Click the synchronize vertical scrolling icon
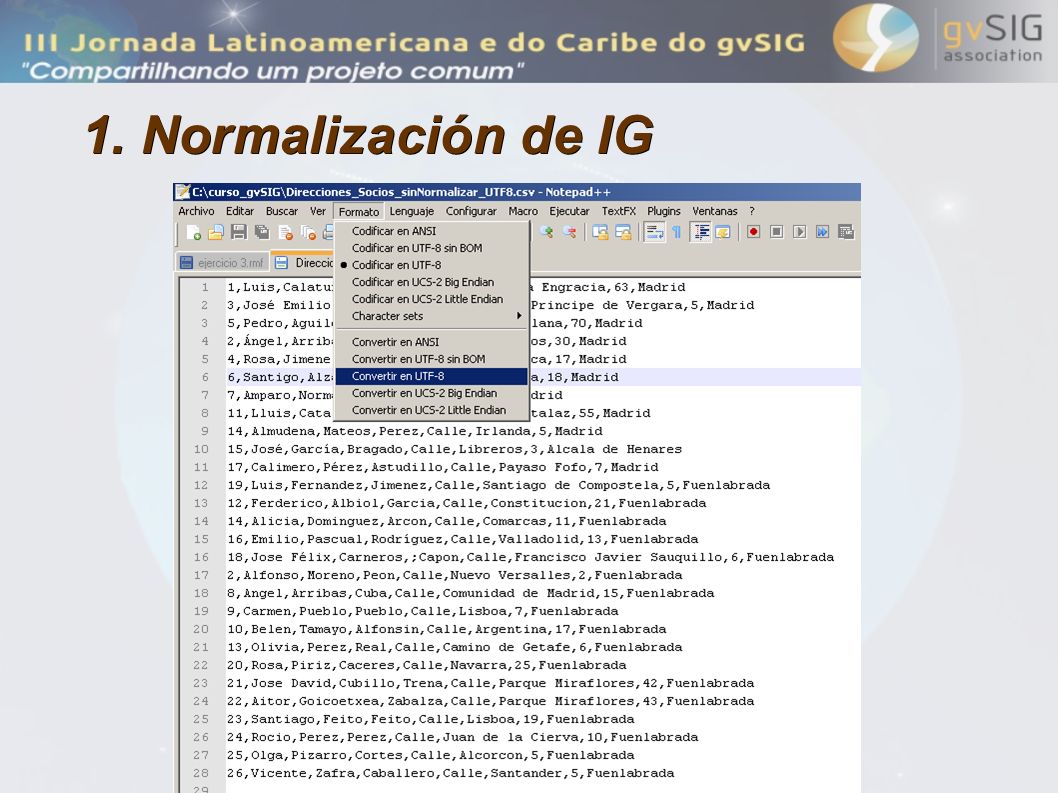 click(600, 233)
